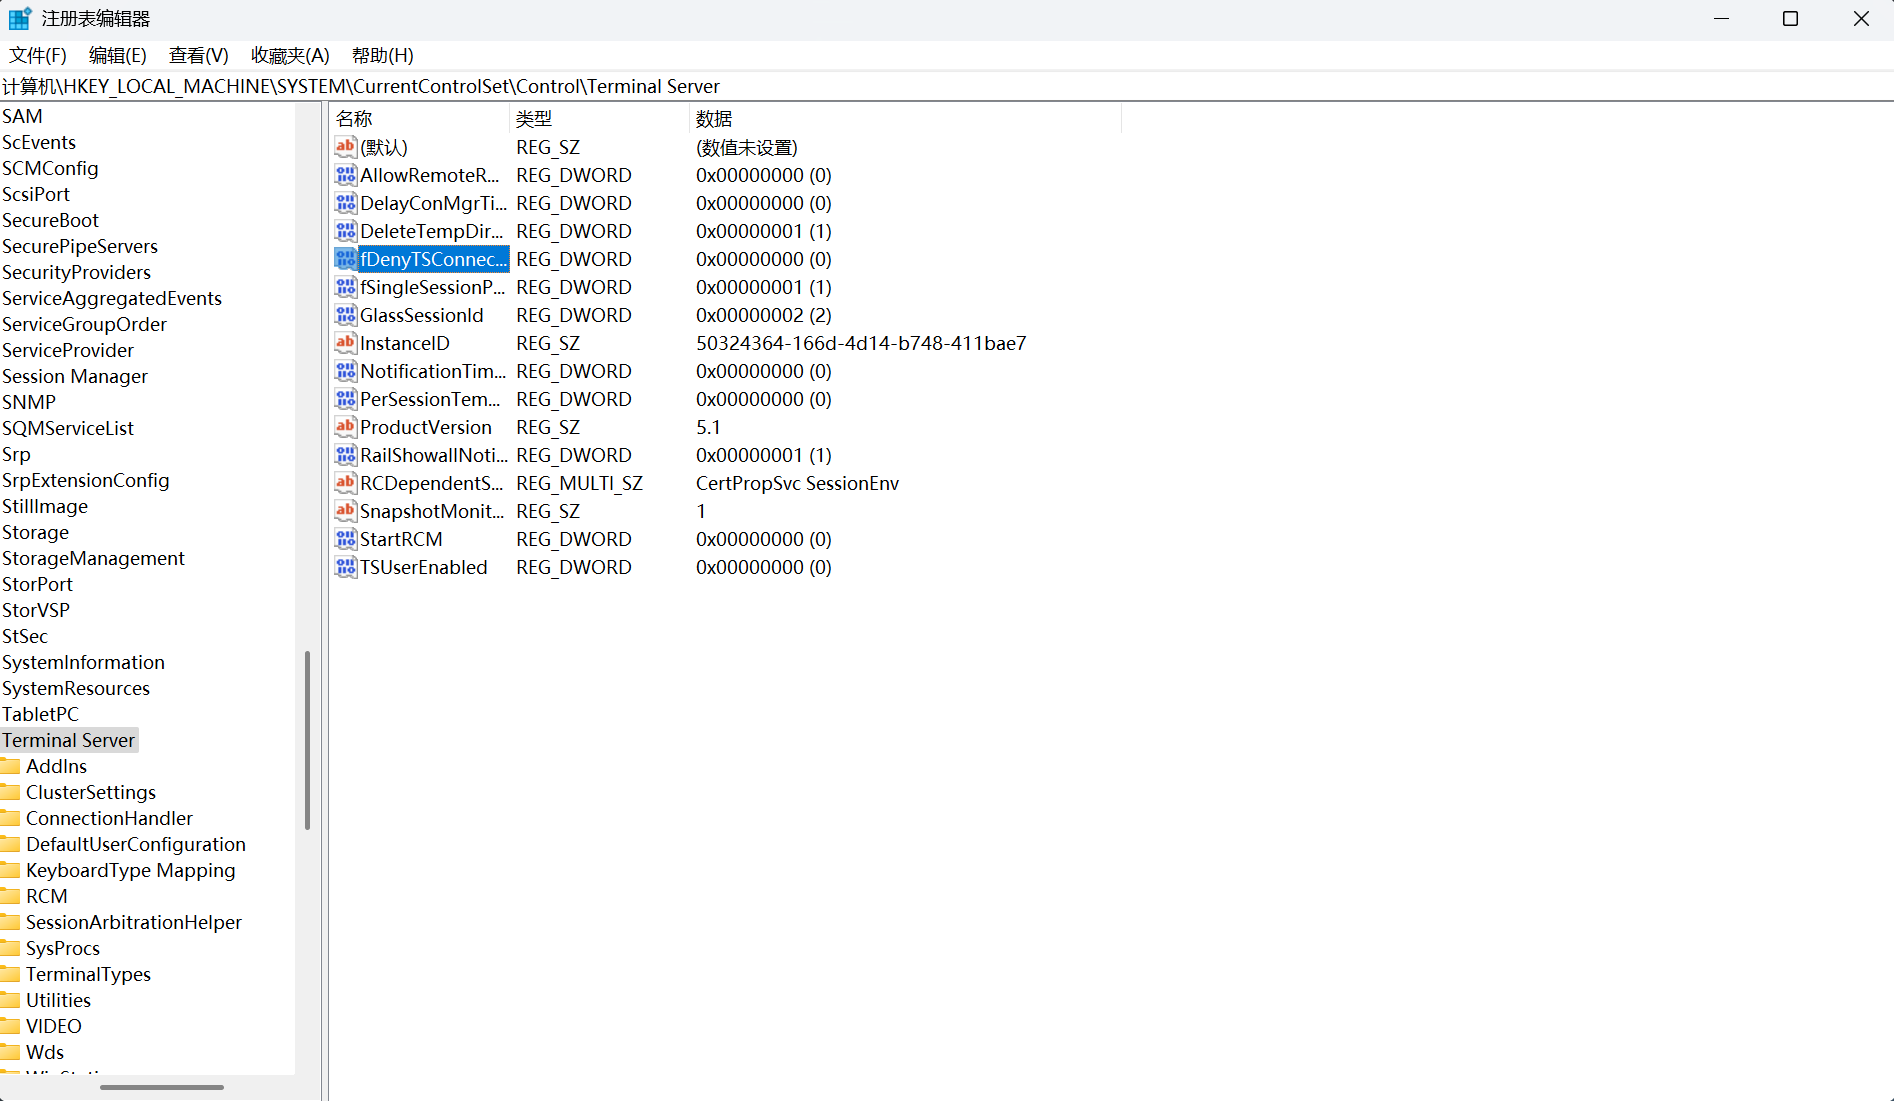Viewport: 1894px width, 1101px height.
Task: Click the GlassSessionId value icon
Action: (x=345, y=315)
